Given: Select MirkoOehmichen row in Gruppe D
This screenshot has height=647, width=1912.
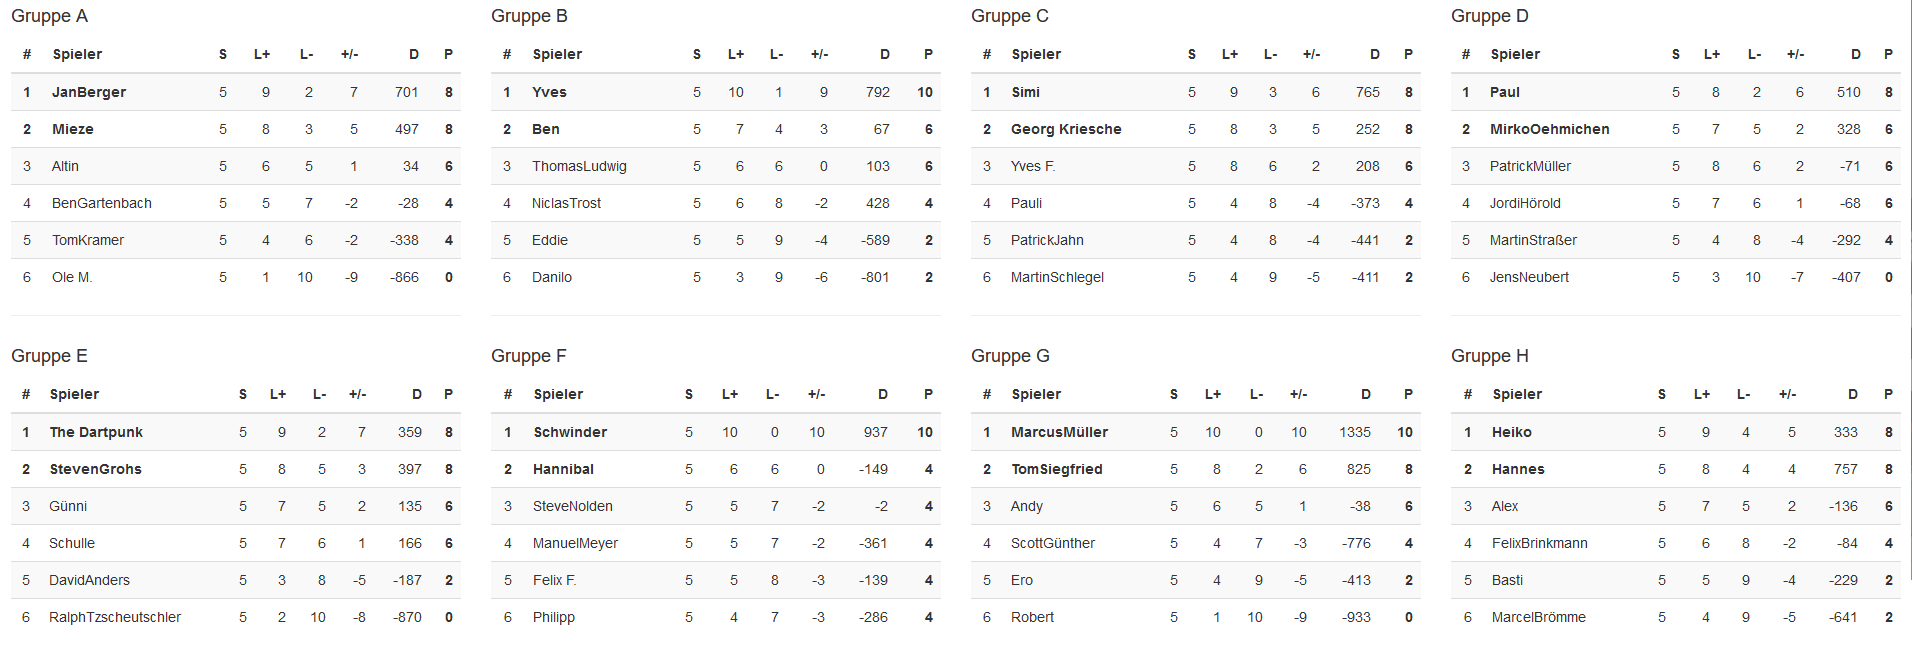Looking at the screenshot, I should point(1675,129).
